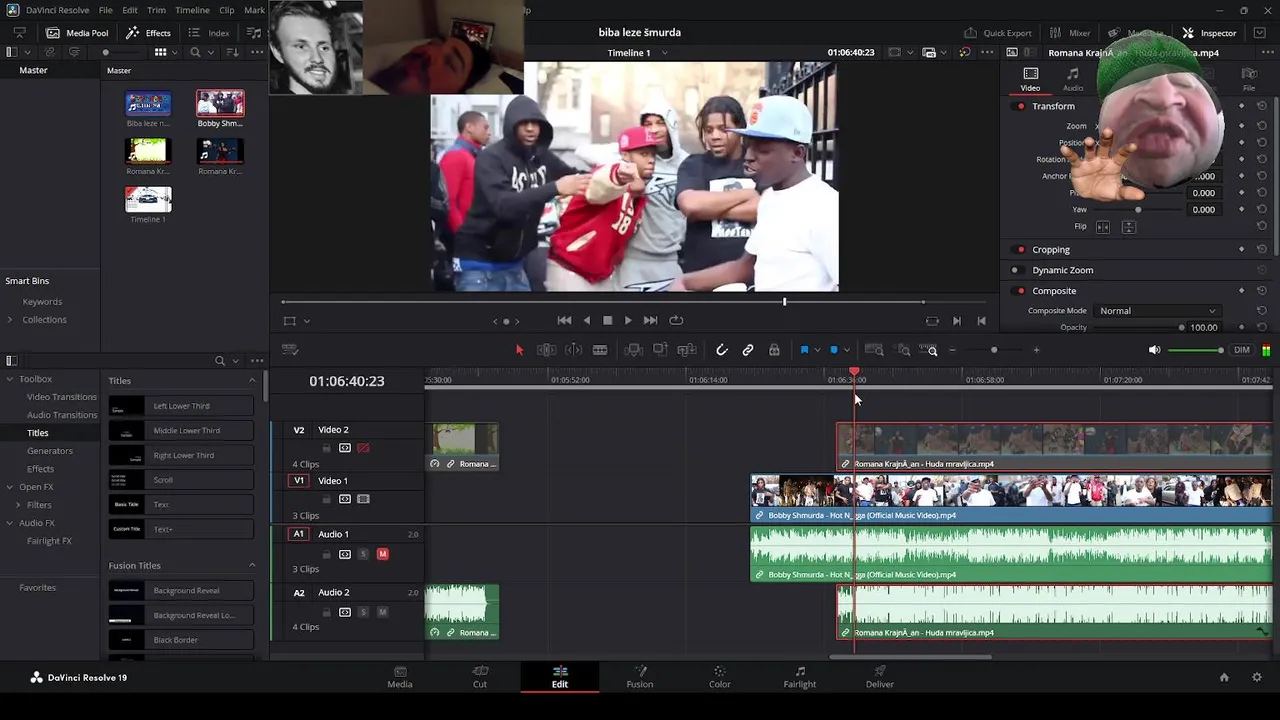
Task: Toggle timeline Snapping magnet
Action: pos(722,350)
